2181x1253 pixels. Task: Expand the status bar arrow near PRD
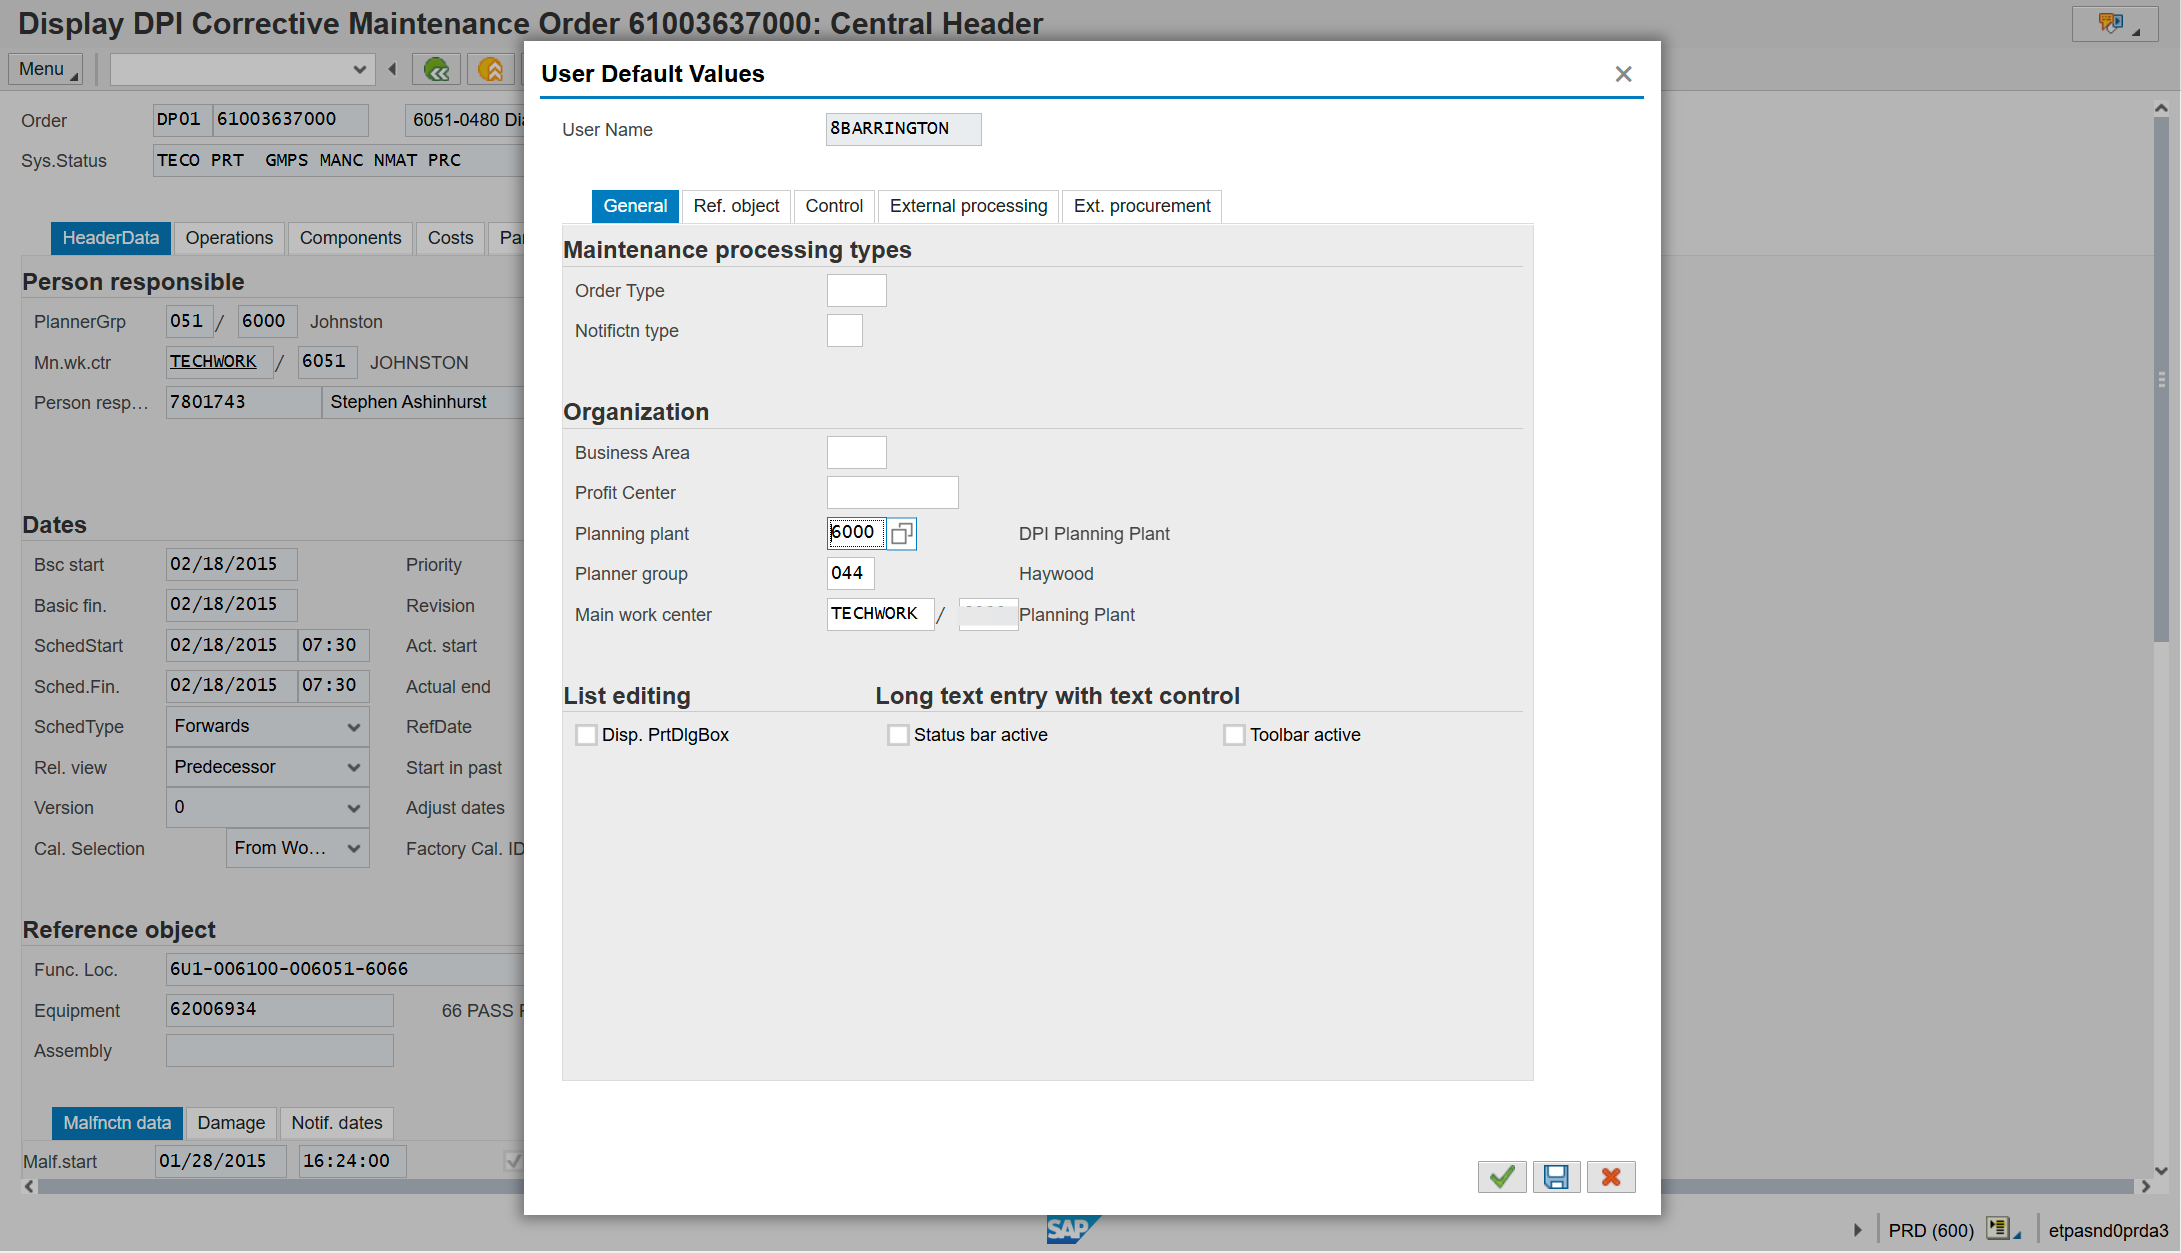(1857, 1230)
